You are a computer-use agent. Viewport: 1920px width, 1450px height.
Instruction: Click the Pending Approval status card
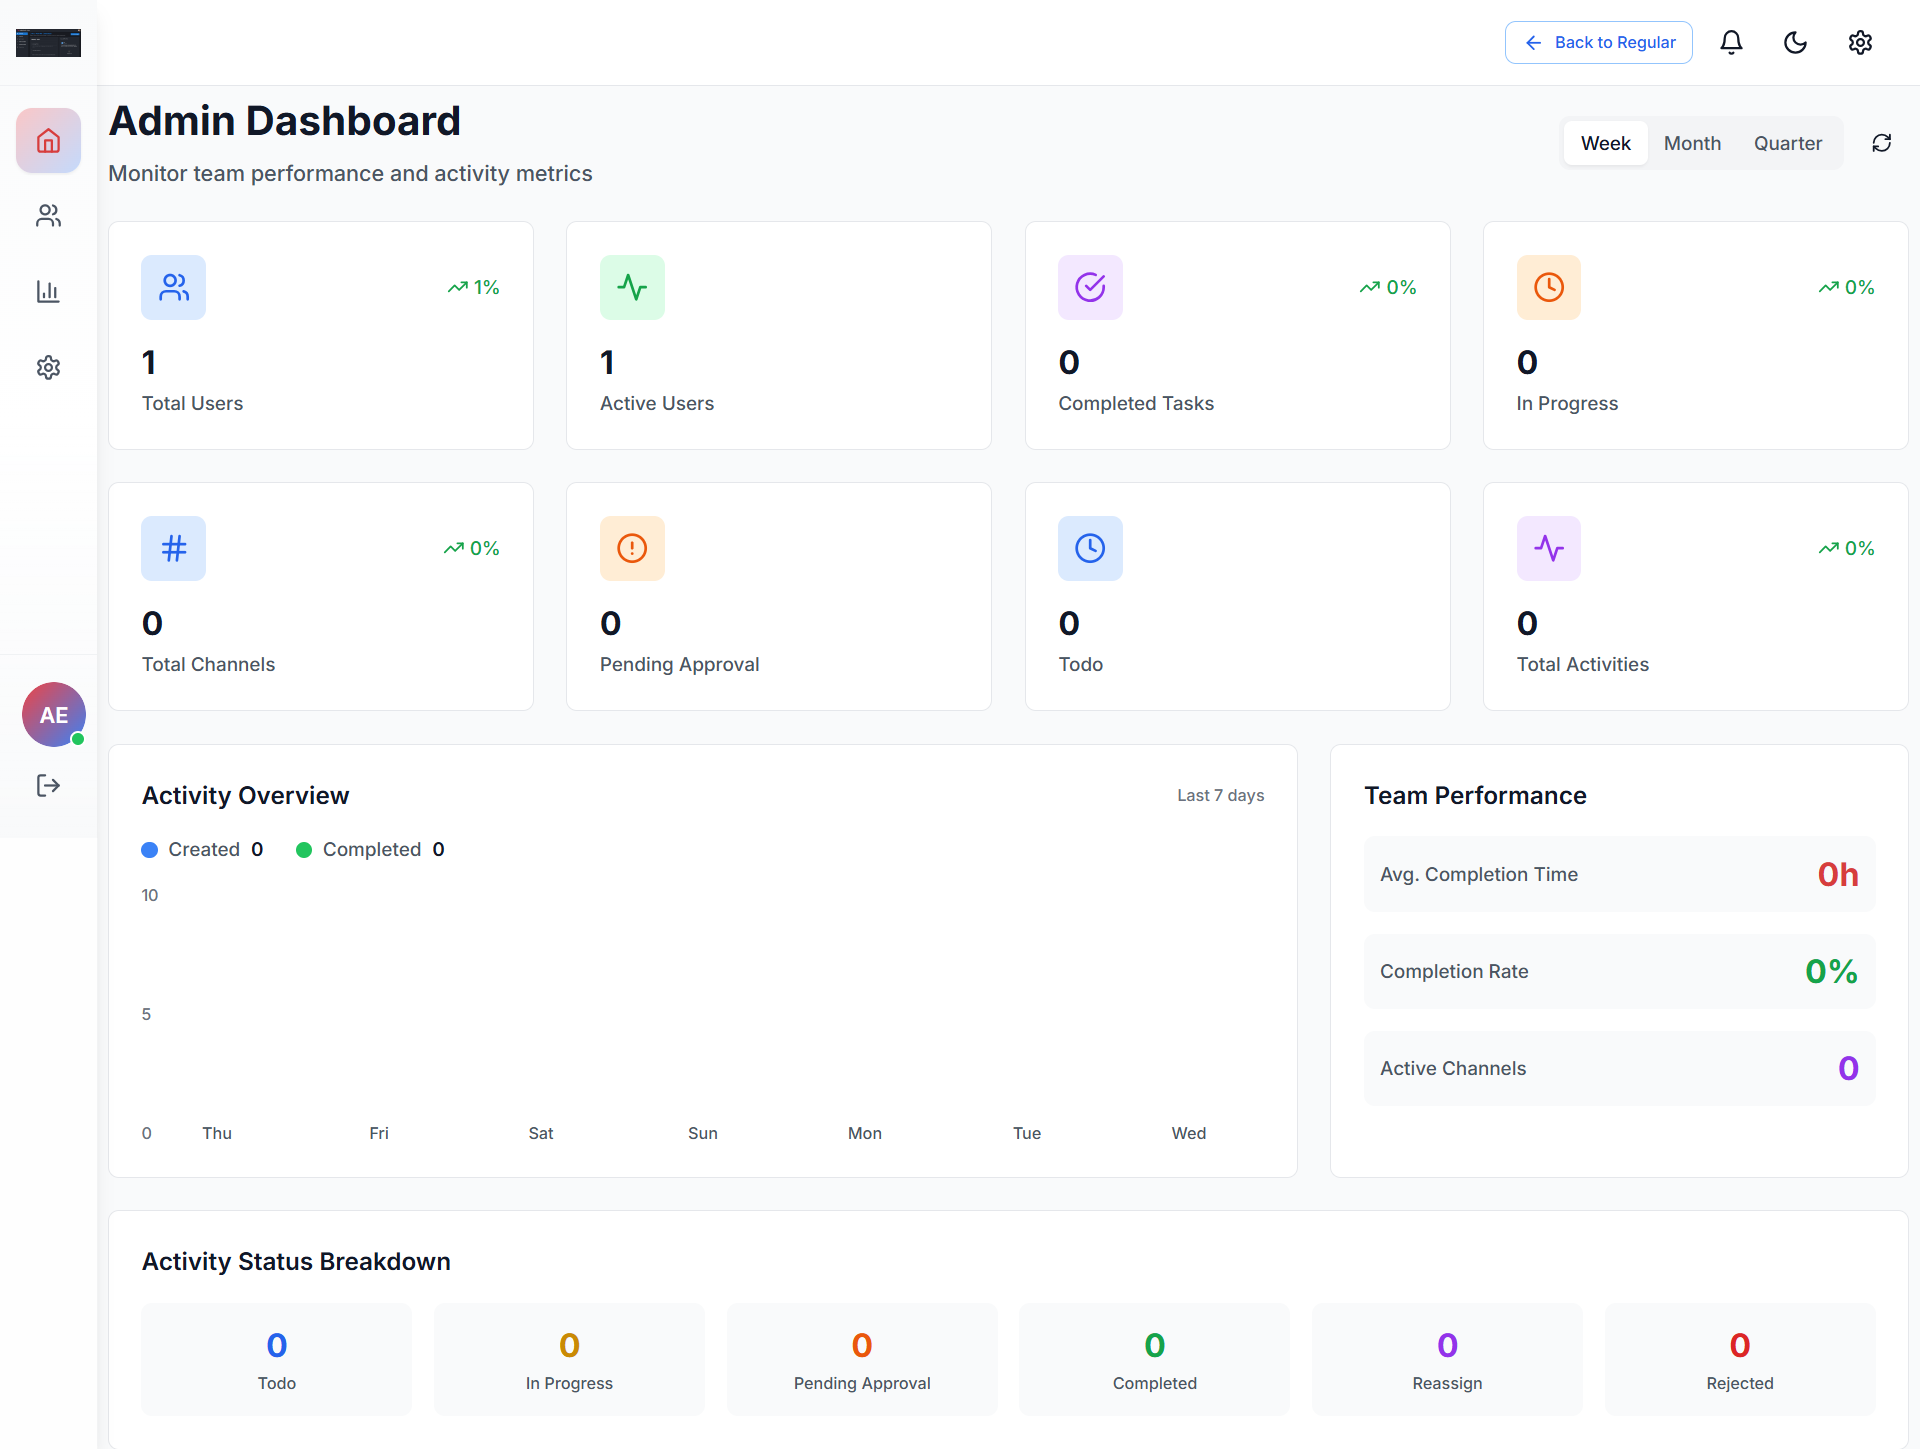tap(862, 1359)
